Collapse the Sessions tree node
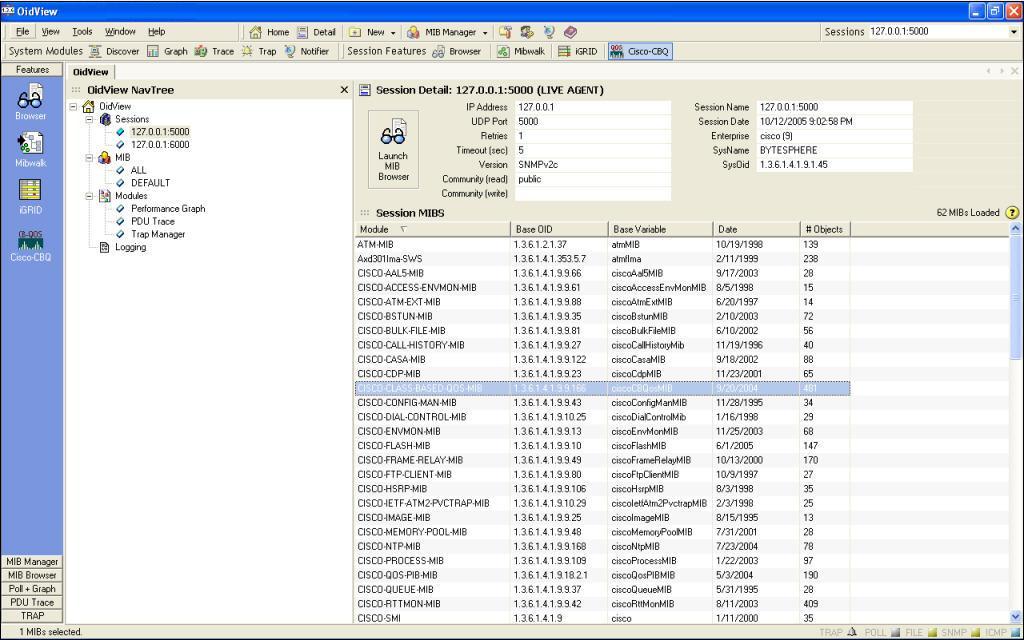 point(91,117)
